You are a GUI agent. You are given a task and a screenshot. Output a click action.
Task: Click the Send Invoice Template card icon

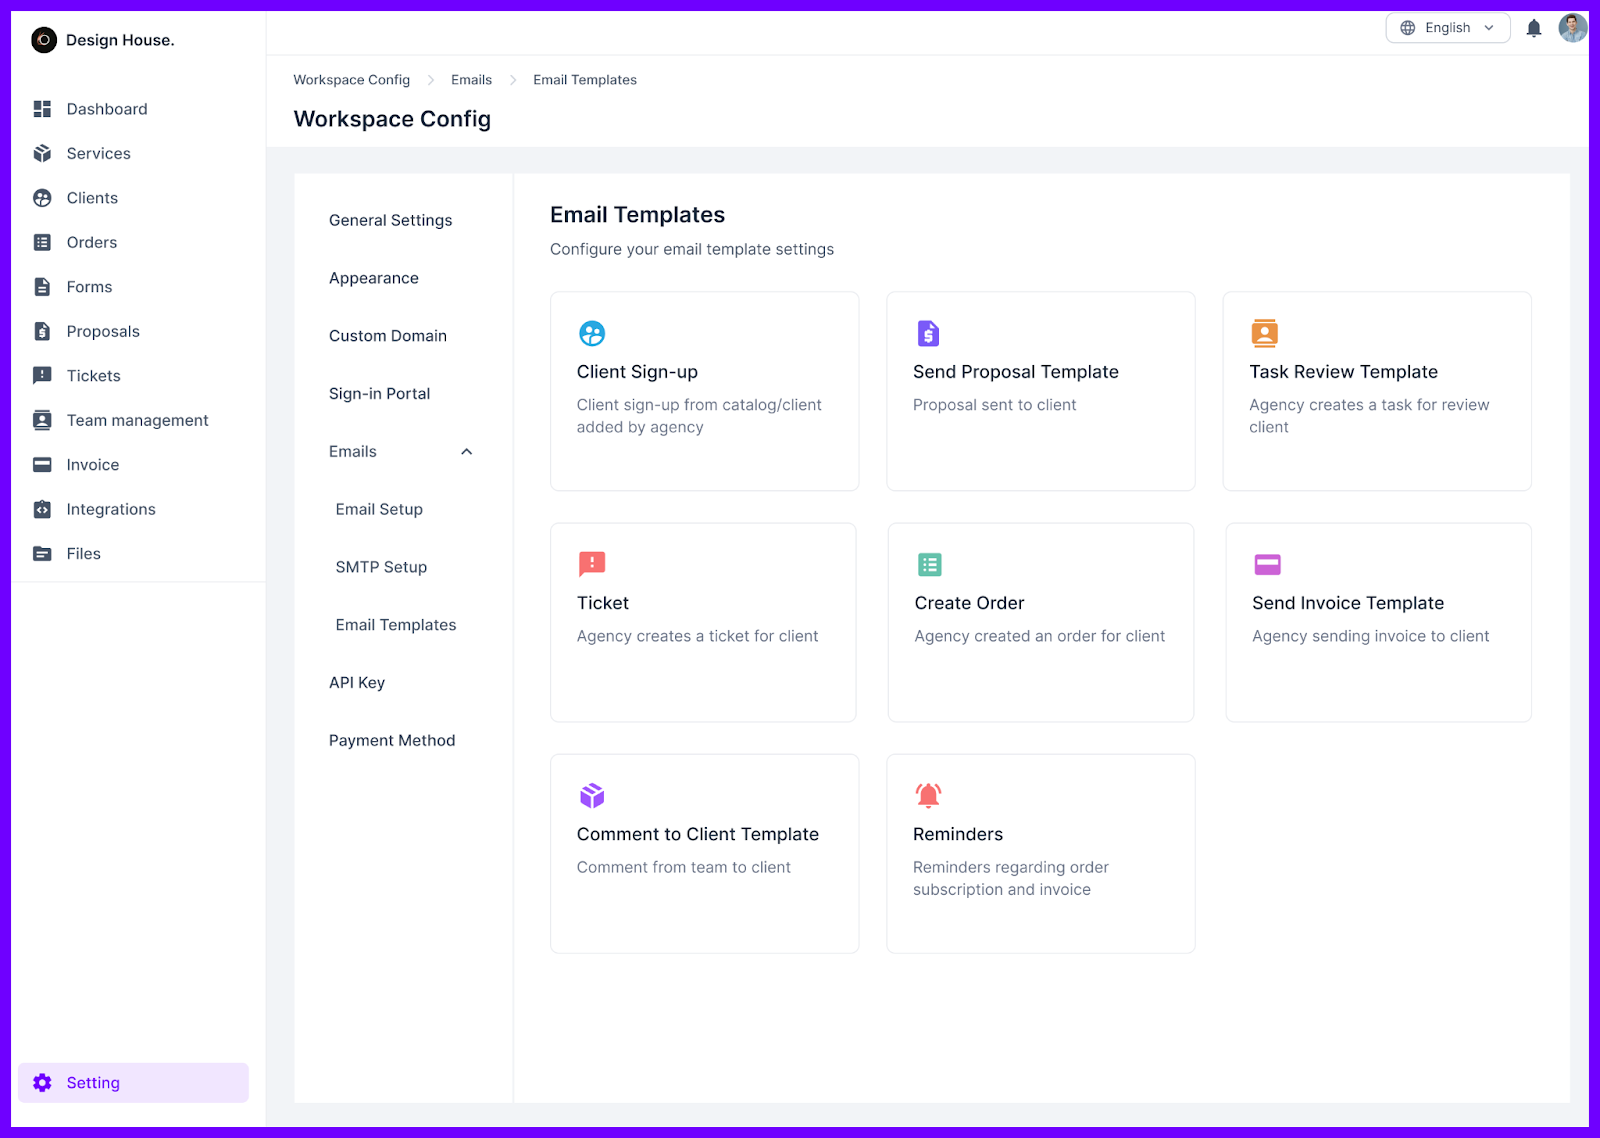(x=1267, y=564)
